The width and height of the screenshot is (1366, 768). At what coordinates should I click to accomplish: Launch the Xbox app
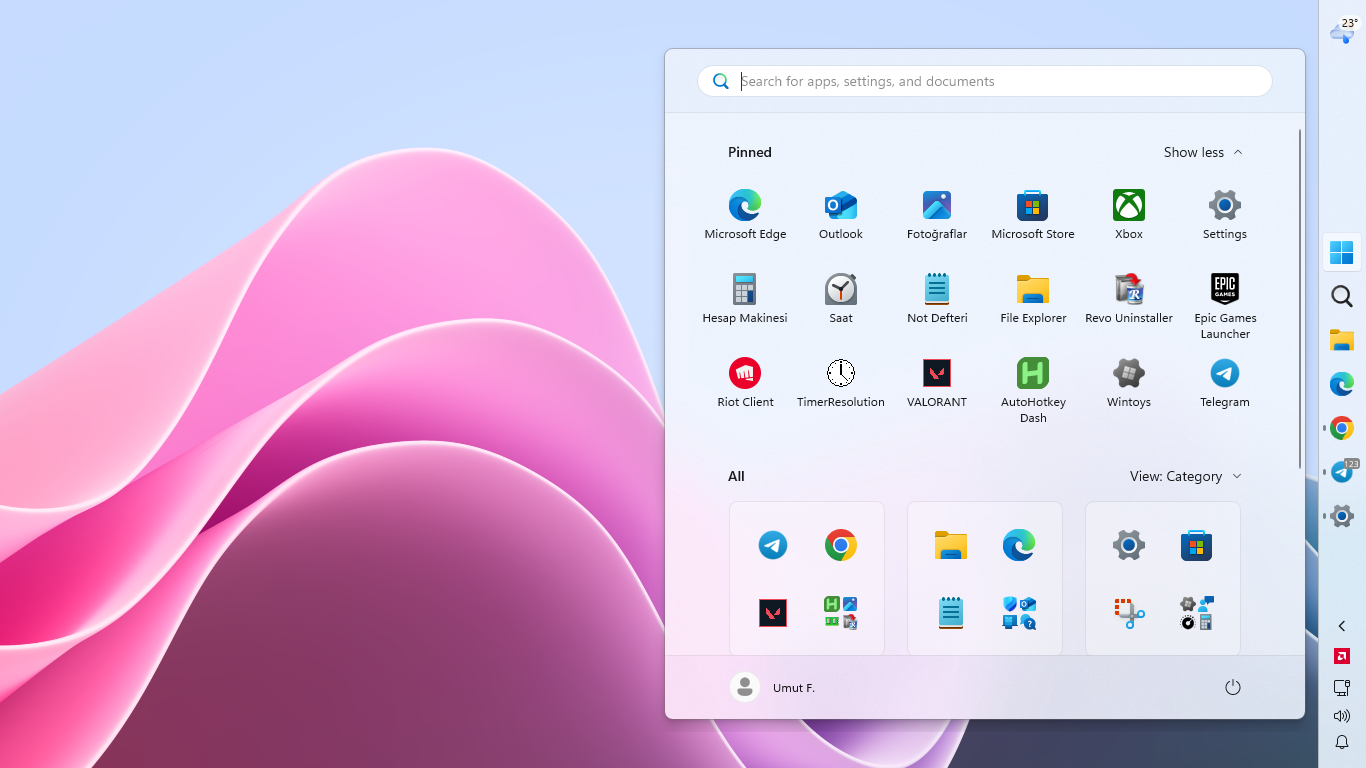click(x=1129, y=214)
